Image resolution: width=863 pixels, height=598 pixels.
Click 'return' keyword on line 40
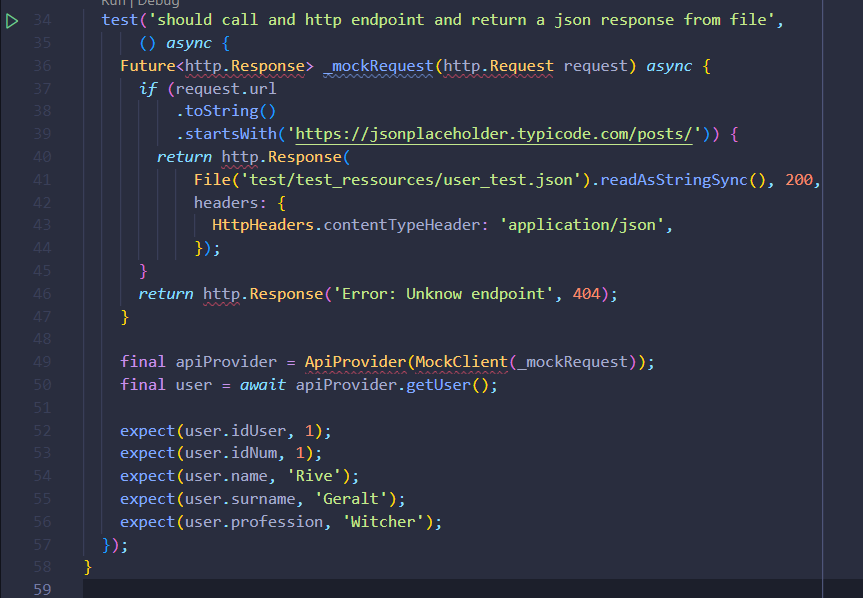coord(184,157)
